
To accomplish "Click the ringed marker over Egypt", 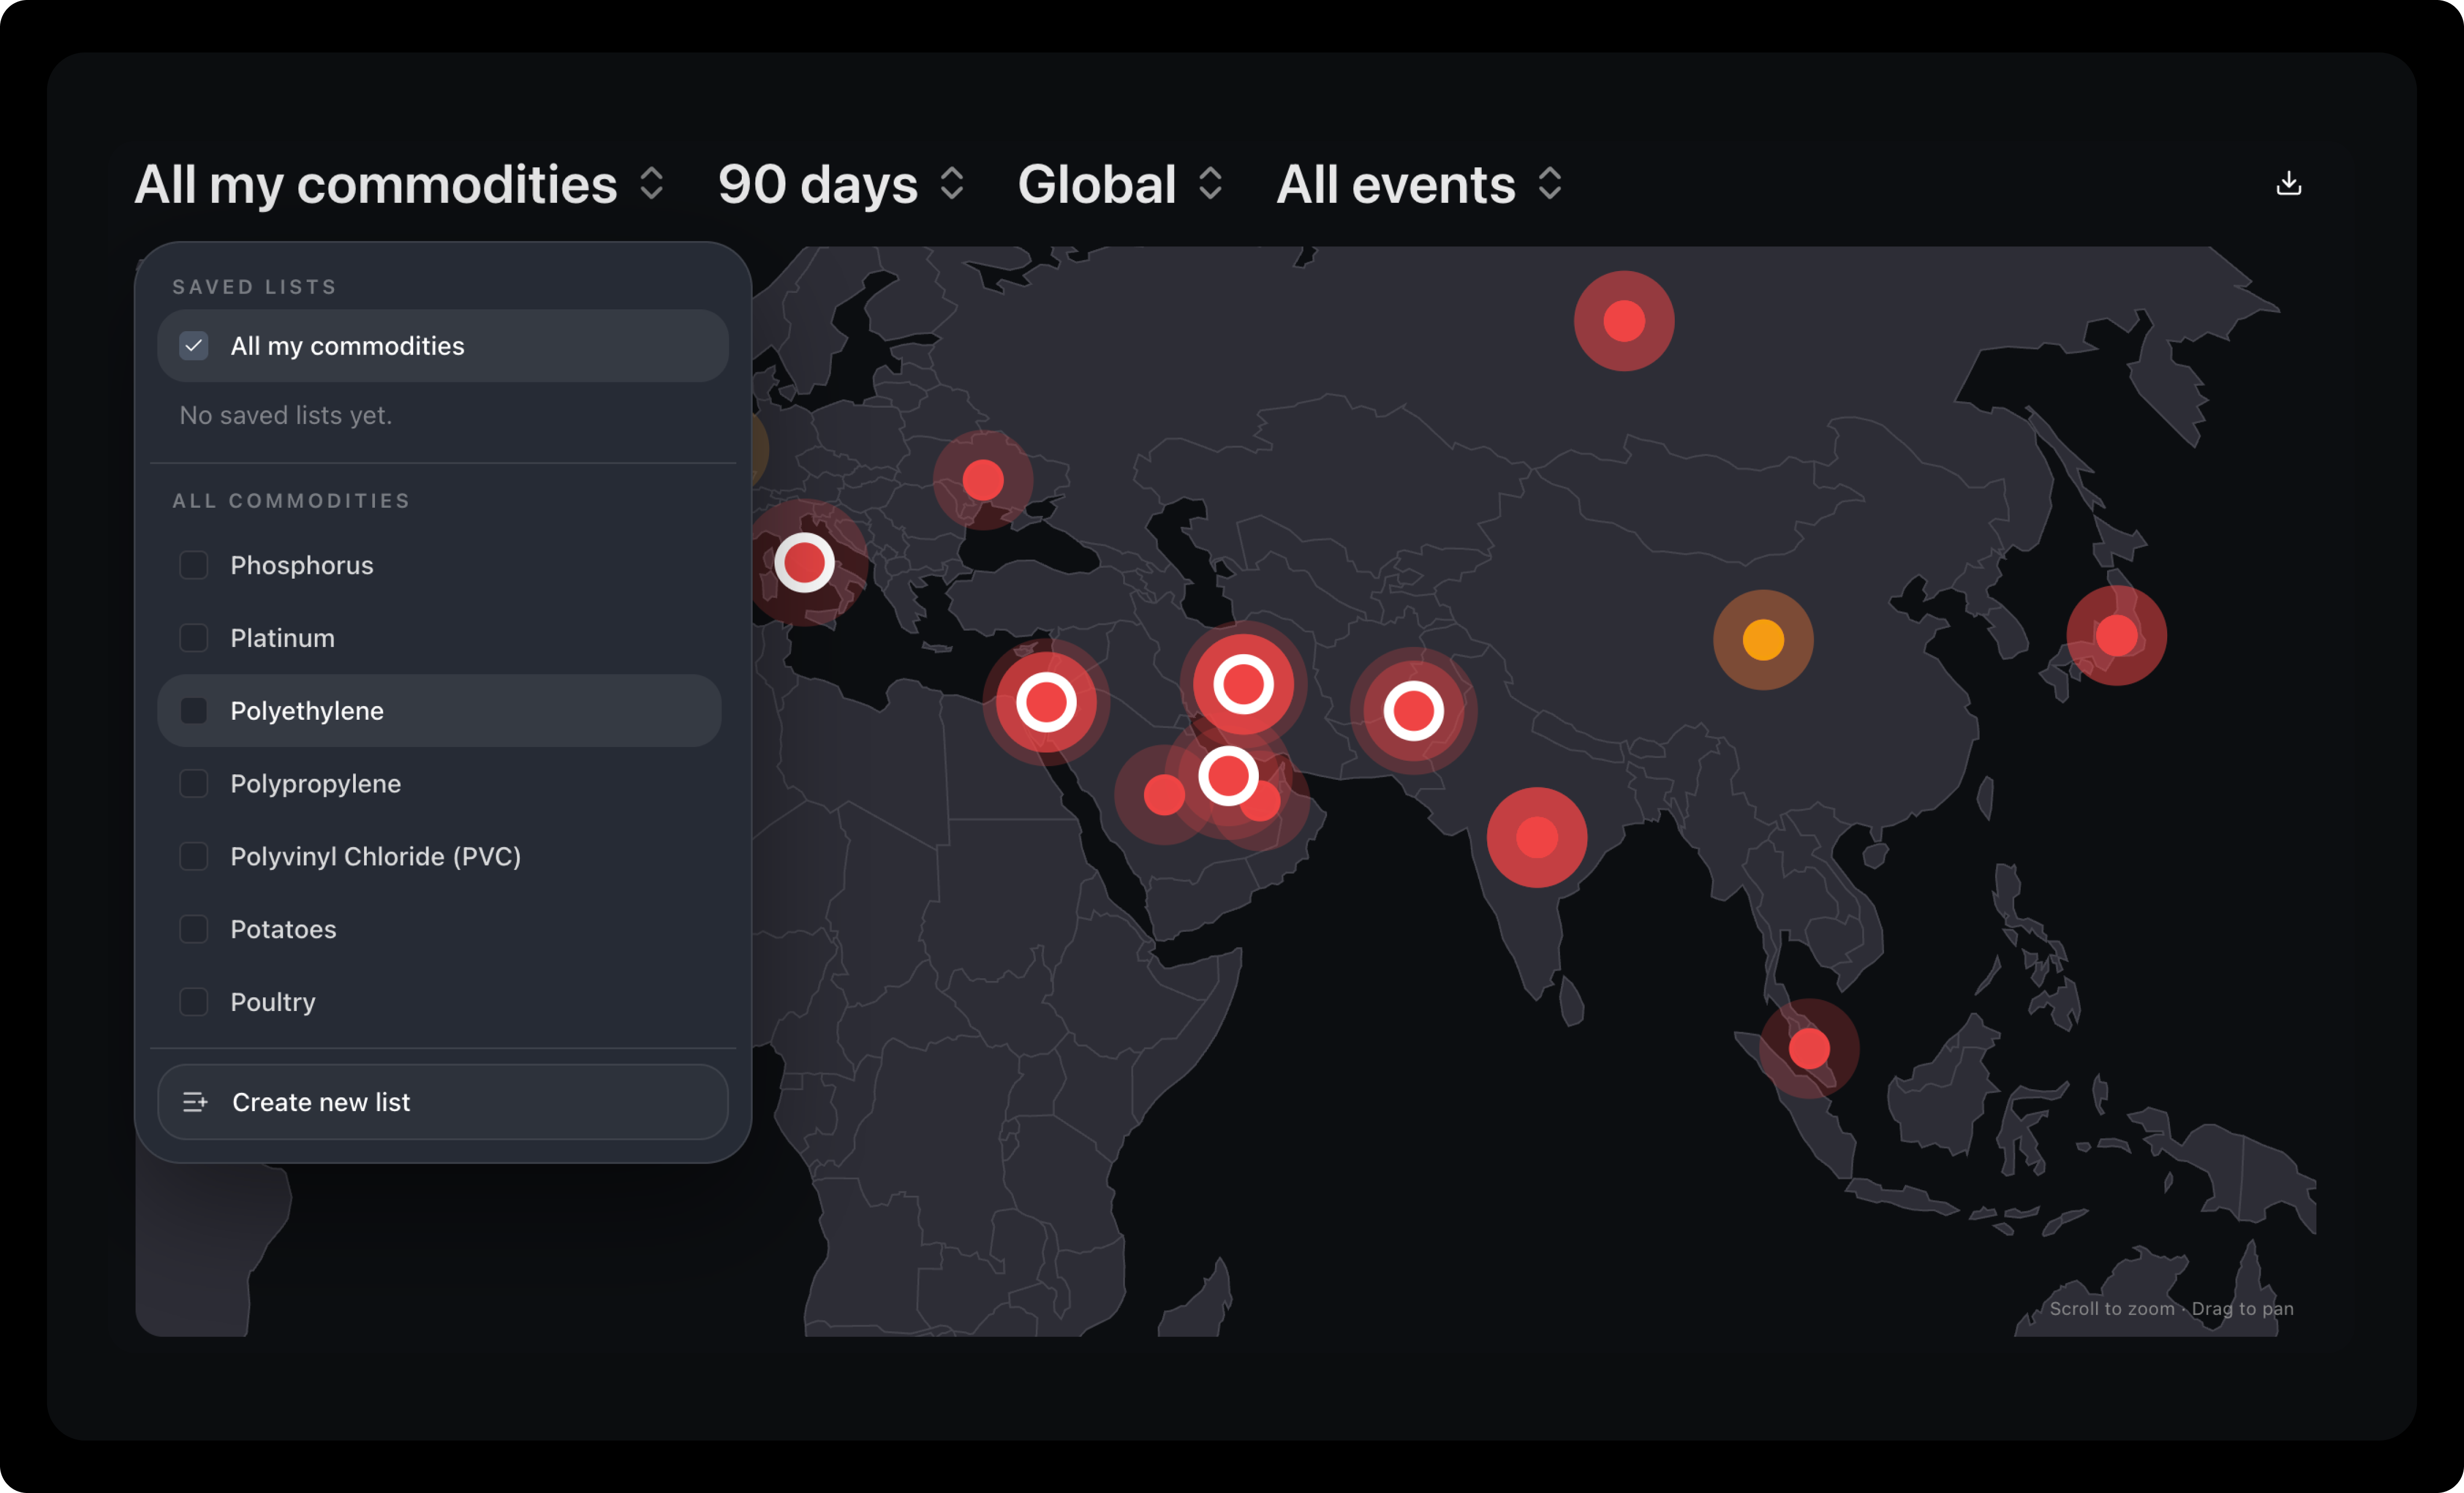I will point(1045,702).
